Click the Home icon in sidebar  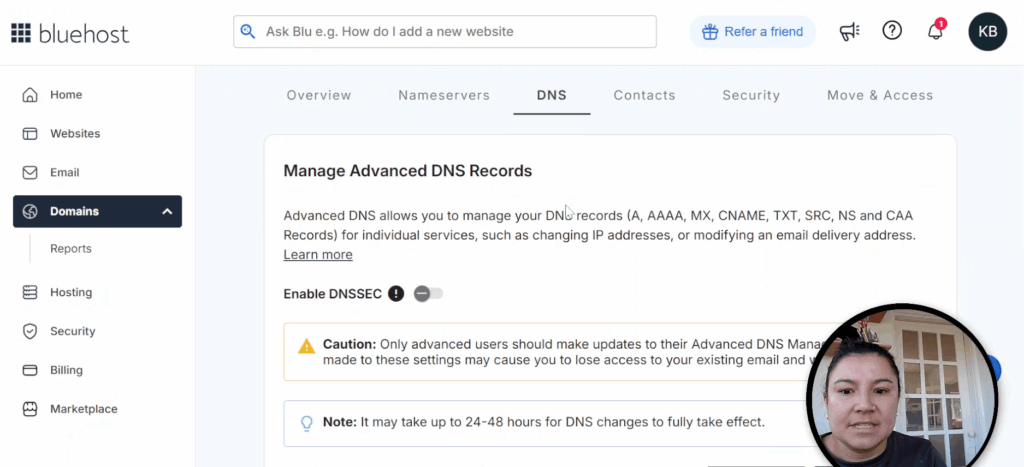(30, 95)
